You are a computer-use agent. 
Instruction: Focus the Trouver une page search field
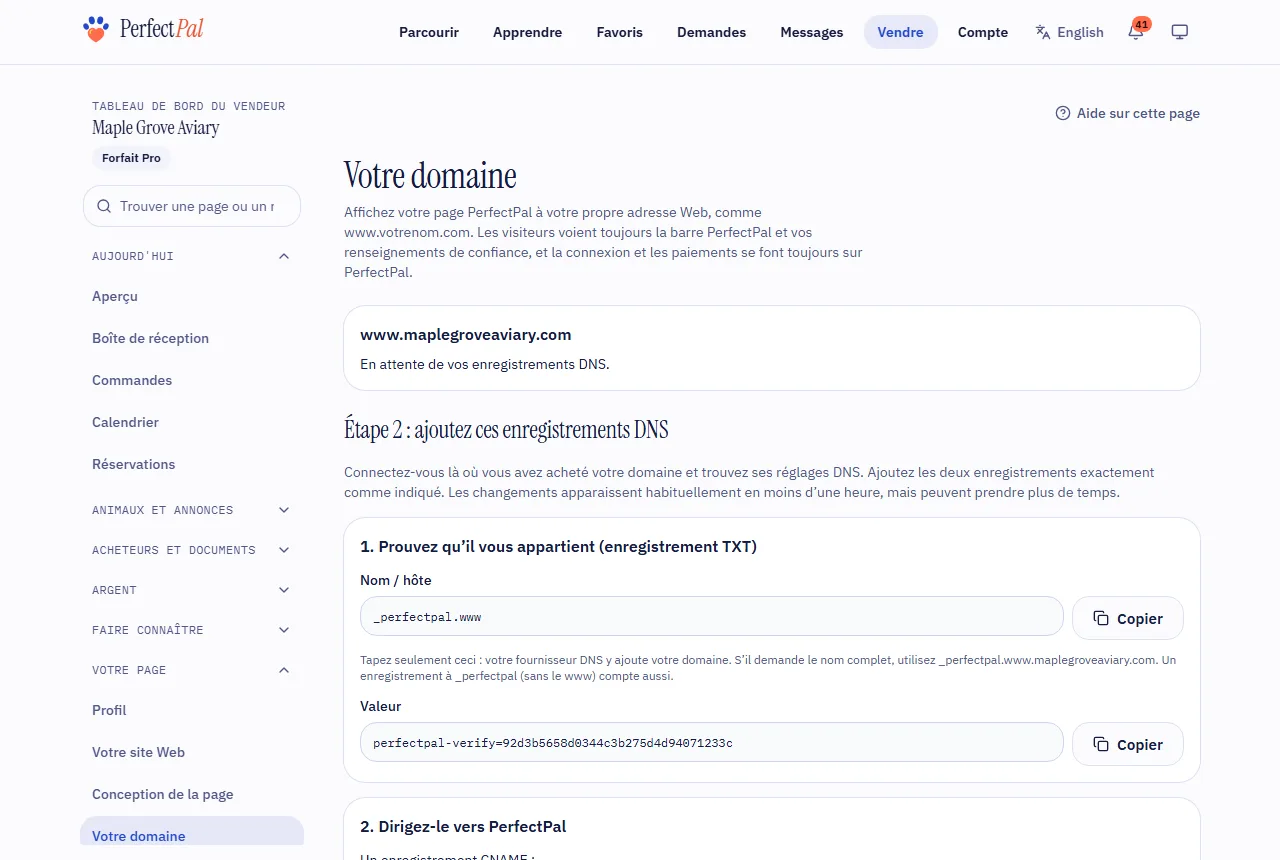coord(192,206)
